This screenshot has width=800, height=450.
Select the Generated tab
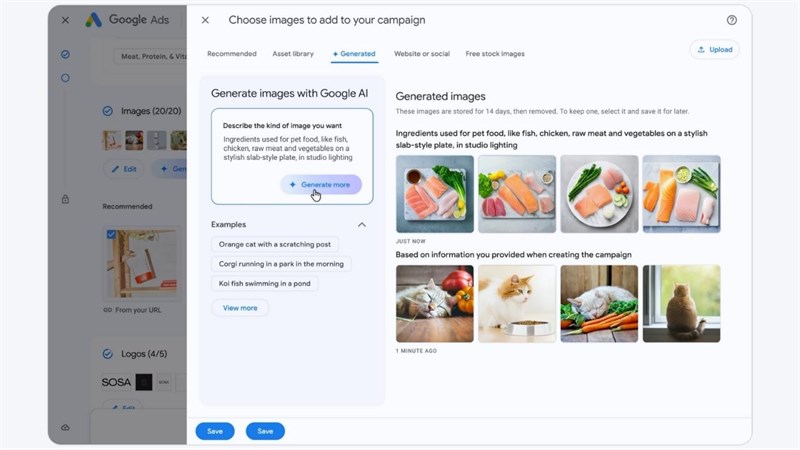tap(354, 54)
